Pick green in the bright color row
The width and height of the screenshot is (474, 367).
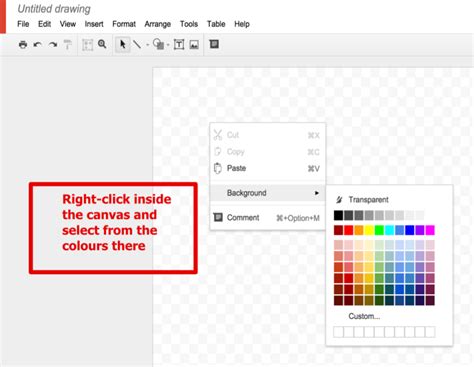(x=379, y=230)
